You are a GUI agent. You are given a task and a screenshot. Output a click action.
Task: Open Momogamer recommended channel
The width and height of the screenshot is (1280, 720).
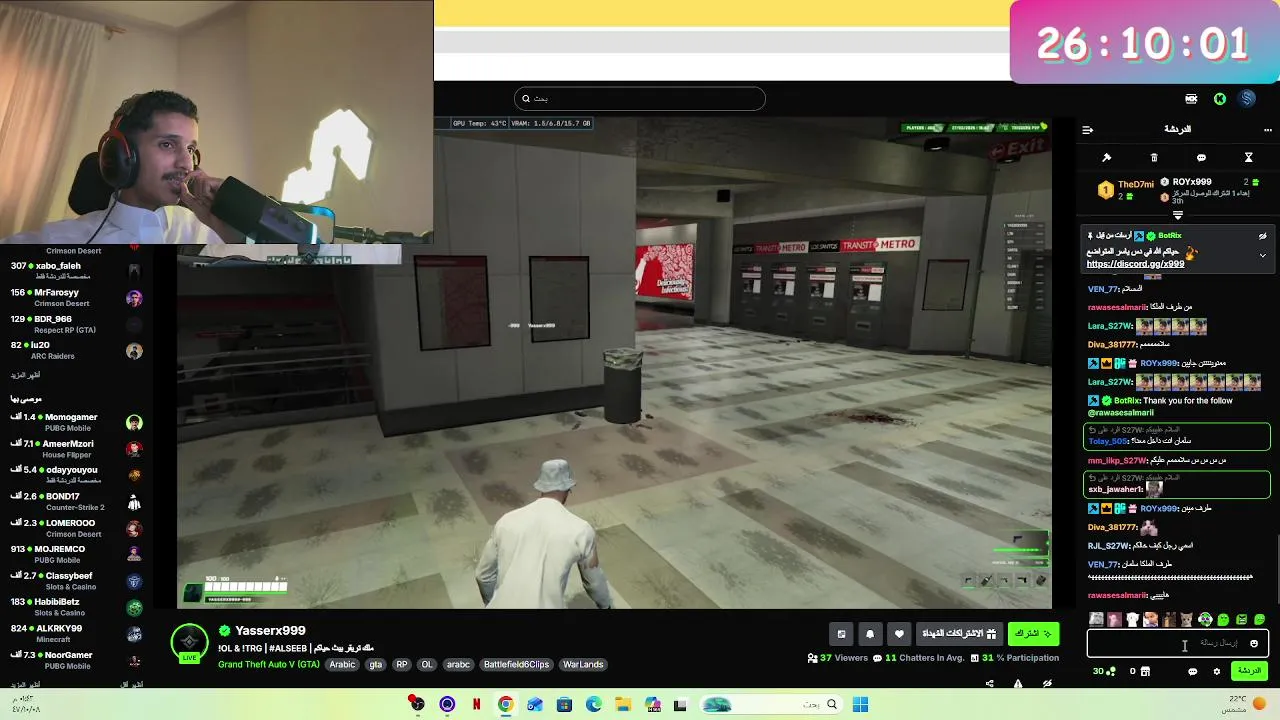coord(76,422)
